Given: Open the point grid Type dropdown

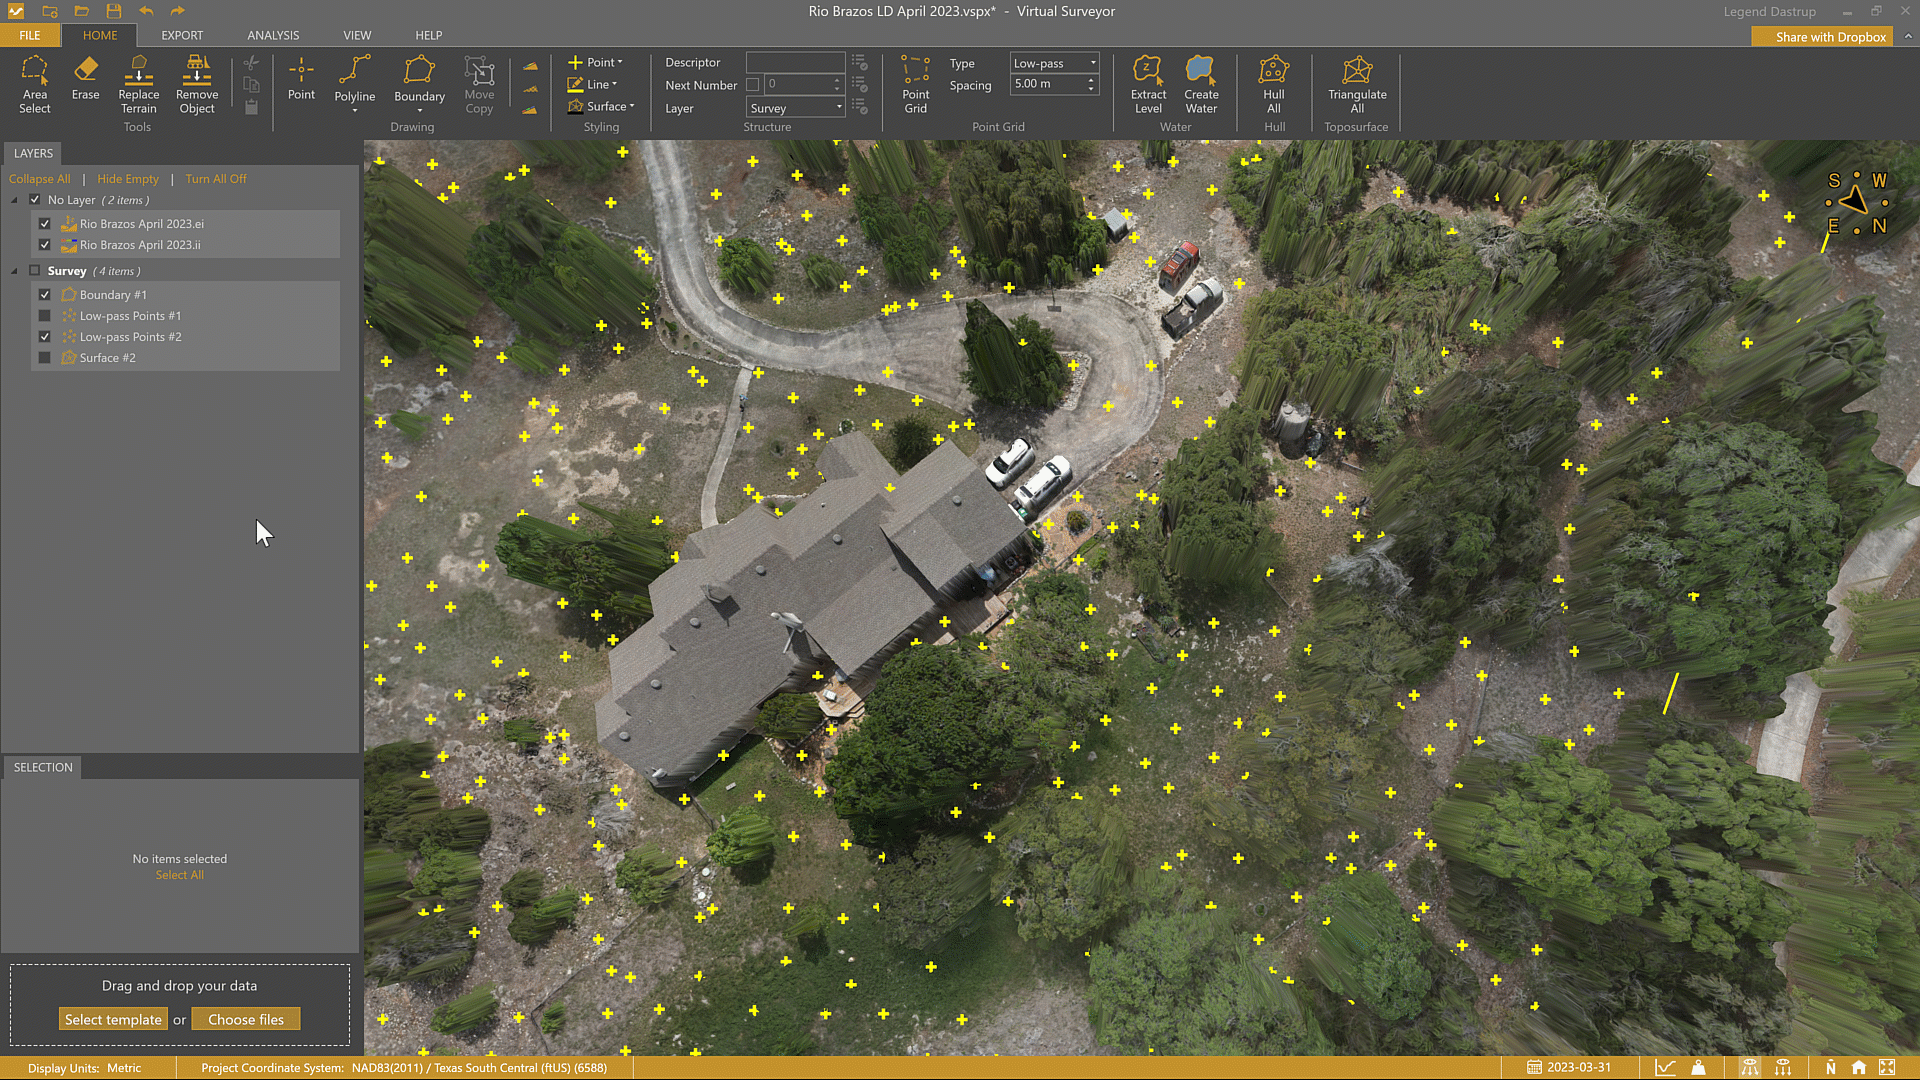Looking at the screenshot, I should tap(1054, 63).
